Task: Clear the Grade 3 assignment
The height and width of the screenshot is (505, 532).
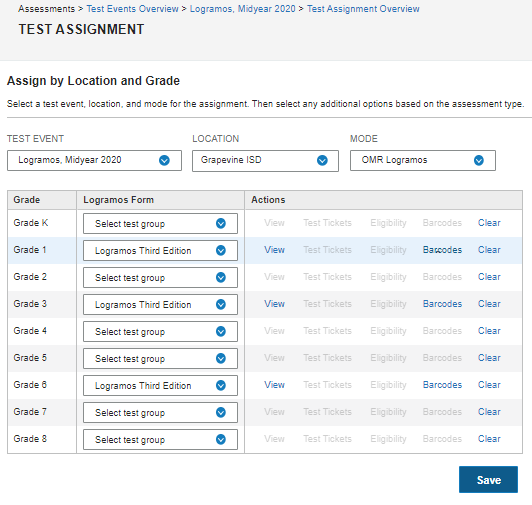Action: [x=489, y=304]
